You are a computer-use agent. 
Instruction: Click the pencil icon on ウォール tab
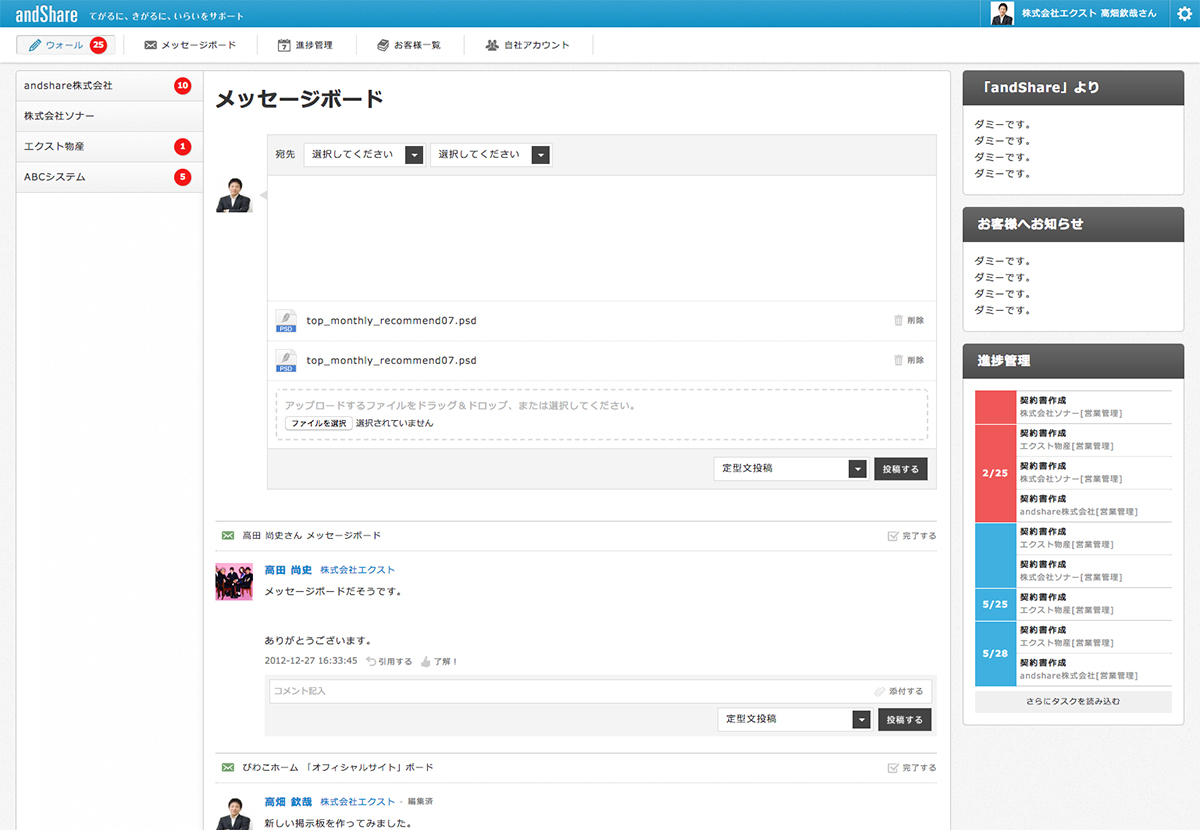(35, 45)
